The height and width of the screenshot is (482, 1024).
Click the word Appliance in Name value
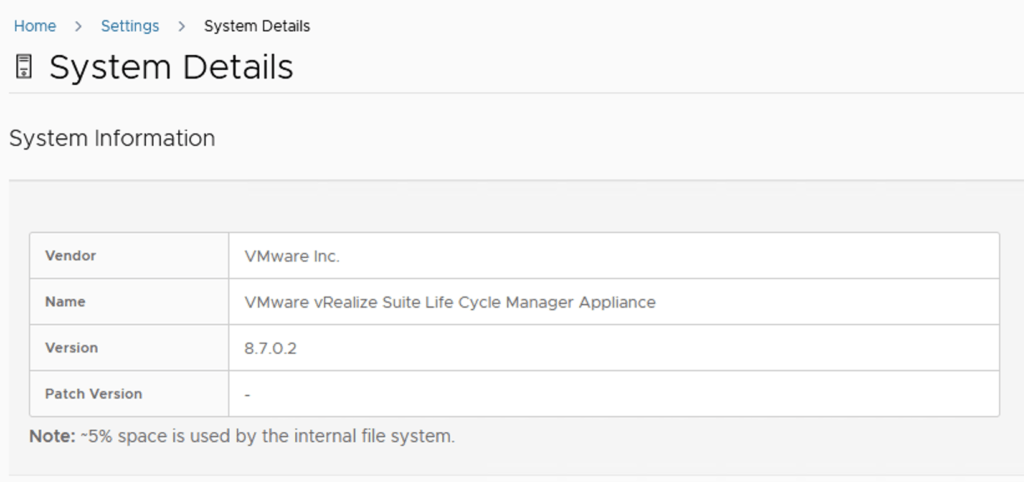pos(617,302)
